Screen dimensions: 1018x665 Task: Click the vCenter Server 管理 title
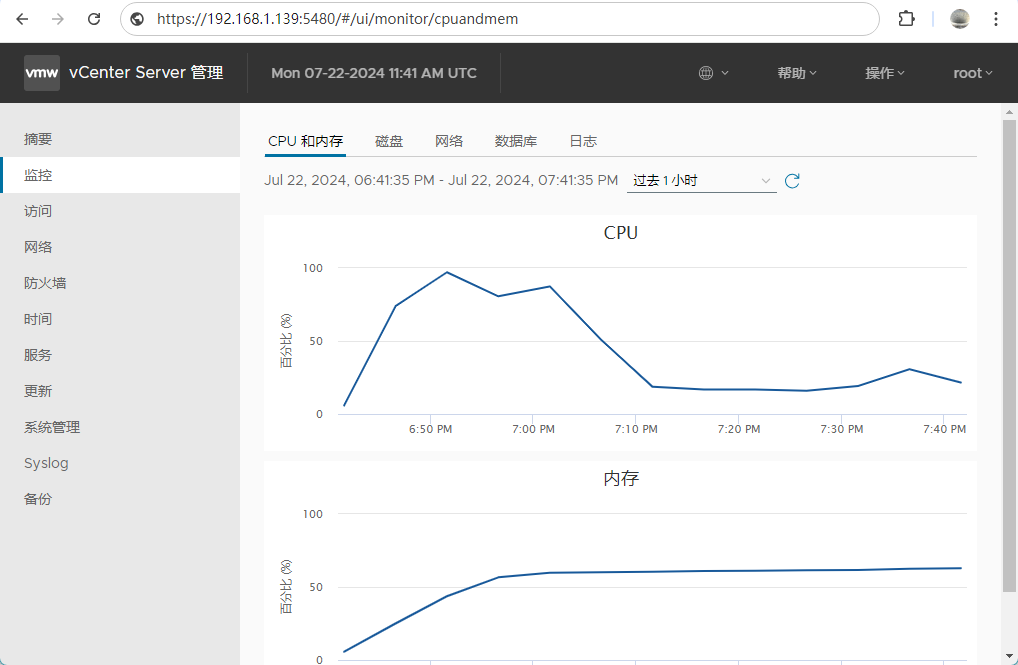(x=146, y=73)
